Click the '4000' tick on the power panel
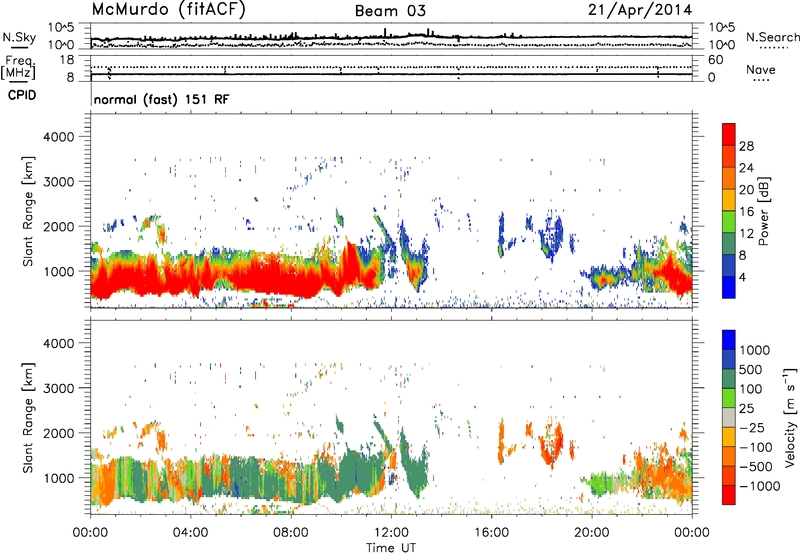800x554 pixels. point(59,137)
